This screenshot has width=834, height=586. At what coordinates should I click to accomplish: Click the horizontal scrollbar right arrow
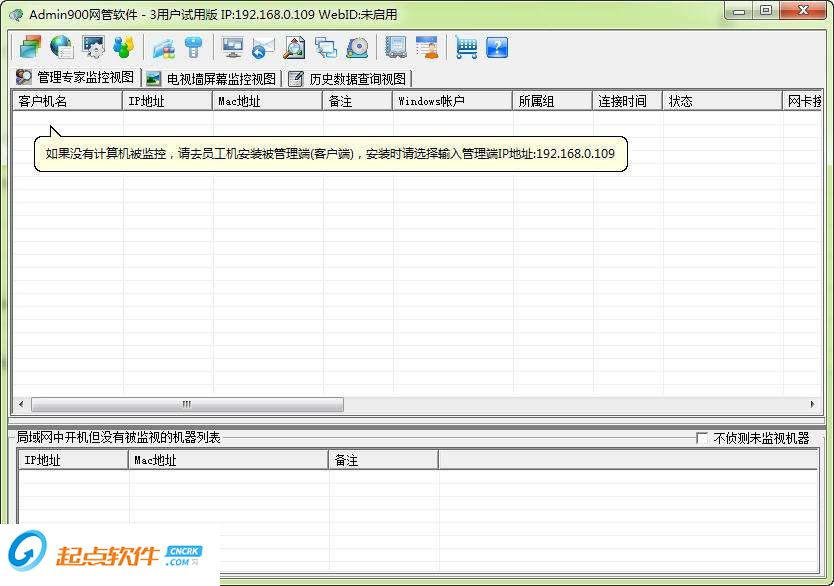(x=812, y=404)
